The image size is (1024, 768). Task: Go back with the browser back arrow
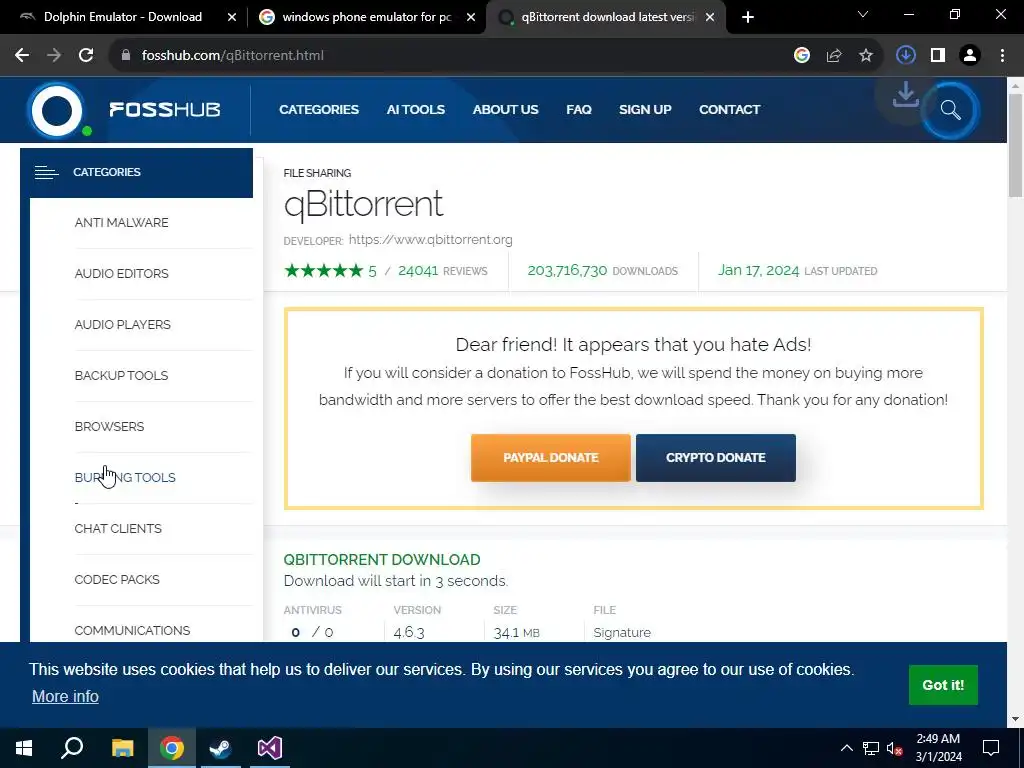[22, 56]
